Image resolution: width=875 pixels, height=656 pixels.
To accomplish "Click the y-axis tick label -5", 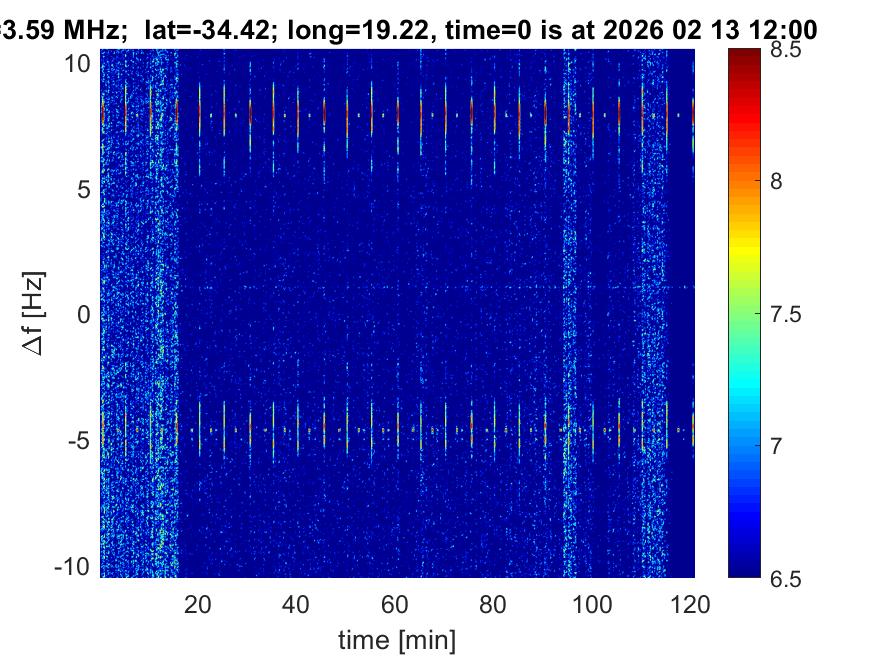I will pos(82,441).
